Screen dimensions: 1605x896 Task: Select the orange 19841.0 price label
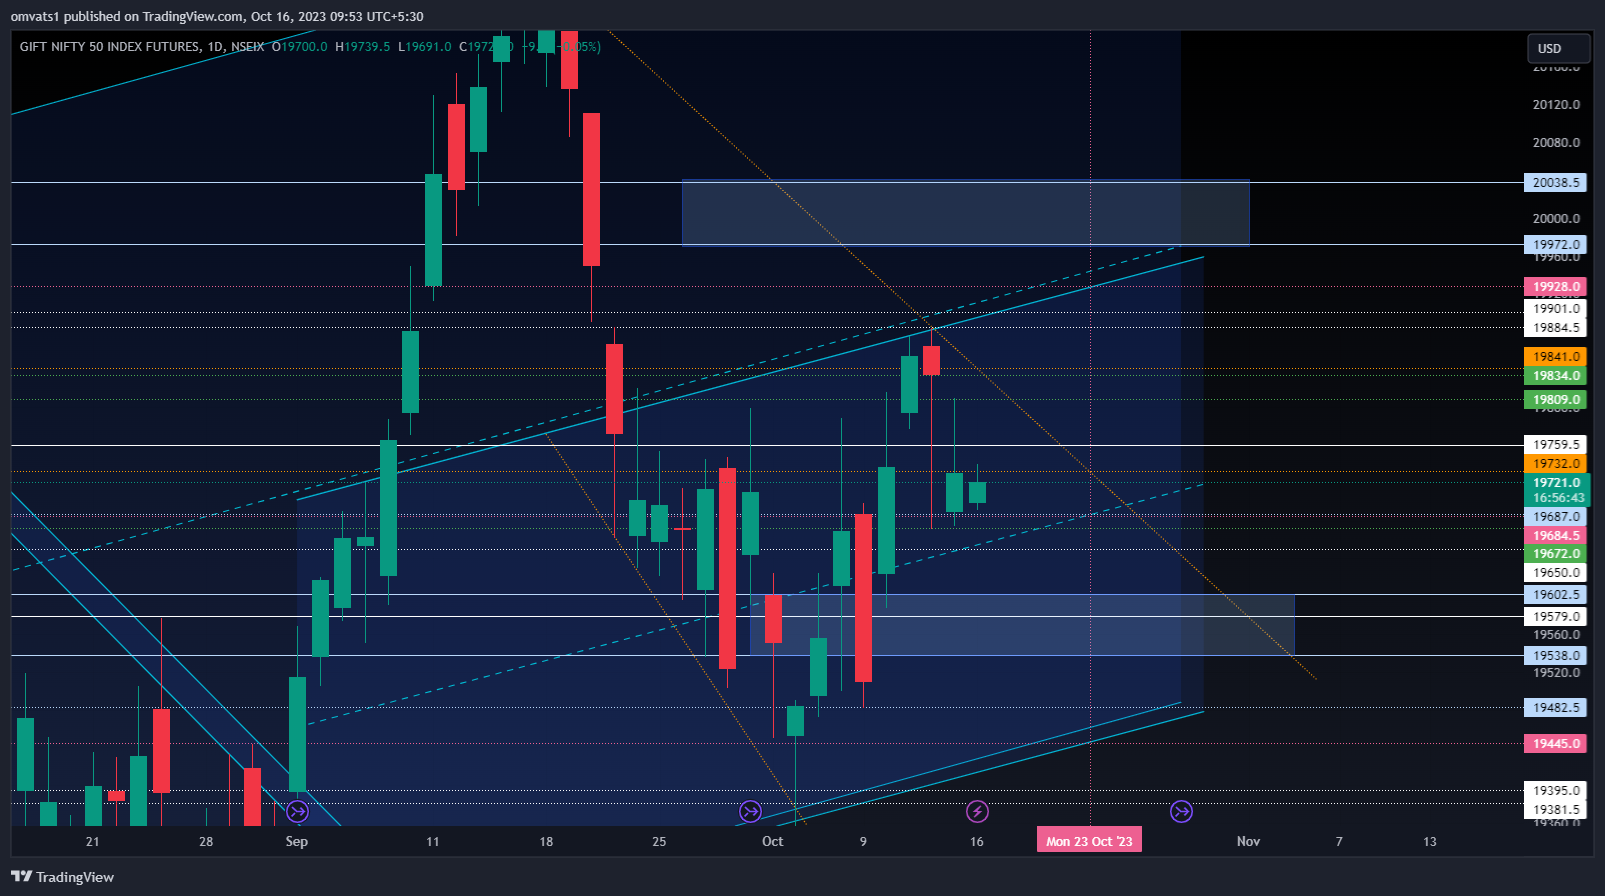pos(1556,357)
